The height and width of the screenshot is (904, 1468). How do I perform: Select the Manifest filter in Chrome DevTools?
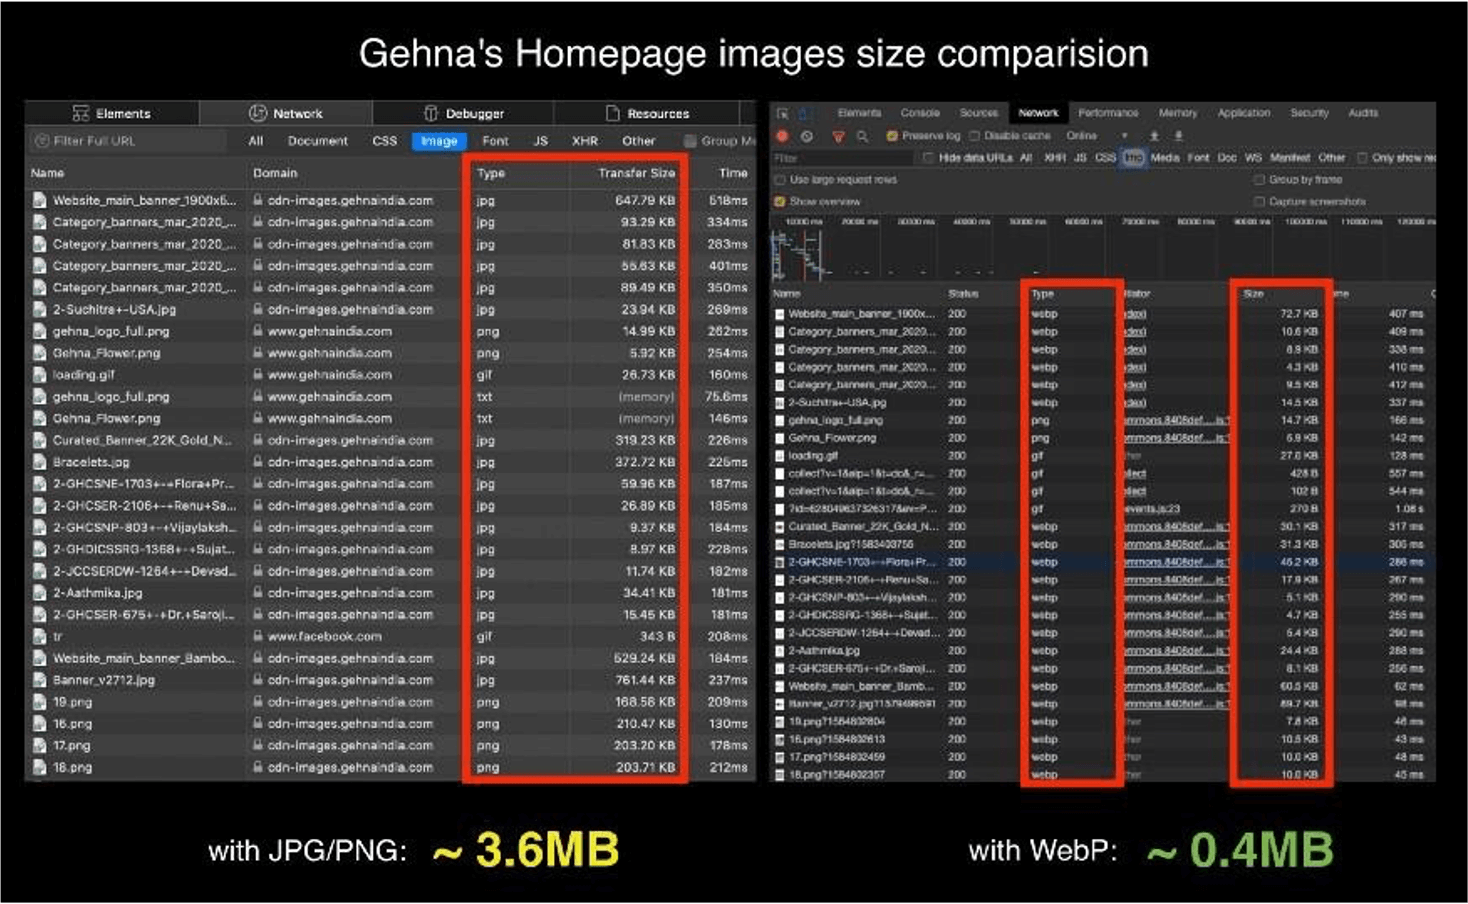(x=1289, y=158)
